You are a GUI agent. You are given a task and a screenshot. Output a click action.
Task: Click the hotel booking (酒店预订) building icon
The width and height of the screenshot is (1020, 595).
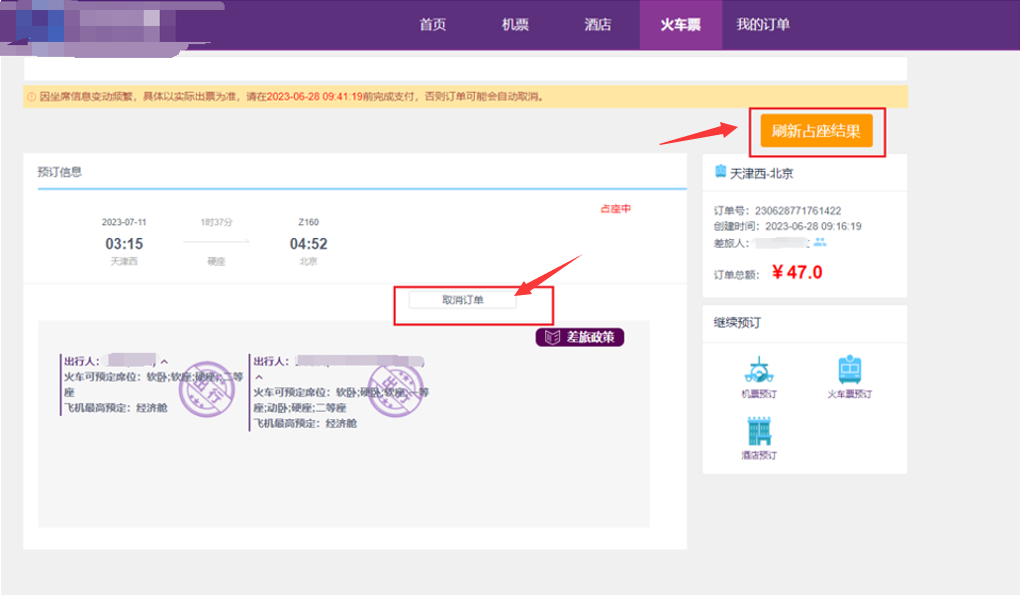(x=759, y=431)
